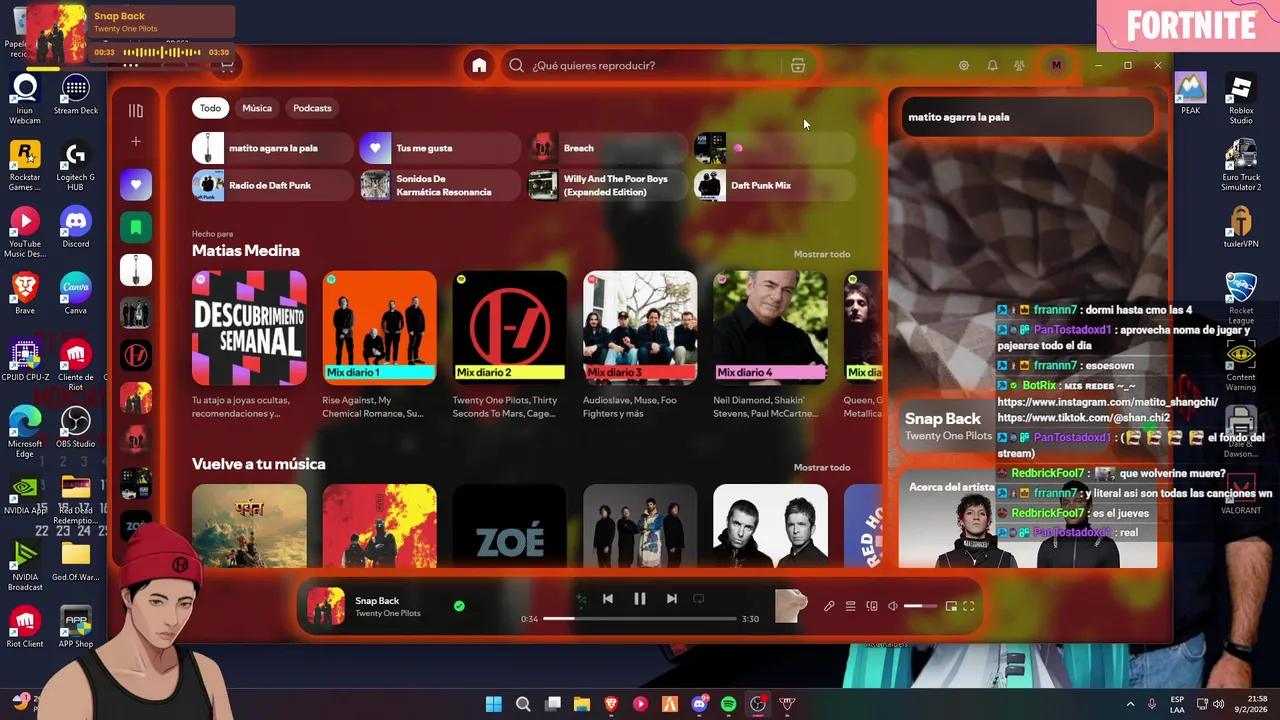Skip to next track
The image size is (1280, 720).
pyautogui.click(x=672, y=599)
